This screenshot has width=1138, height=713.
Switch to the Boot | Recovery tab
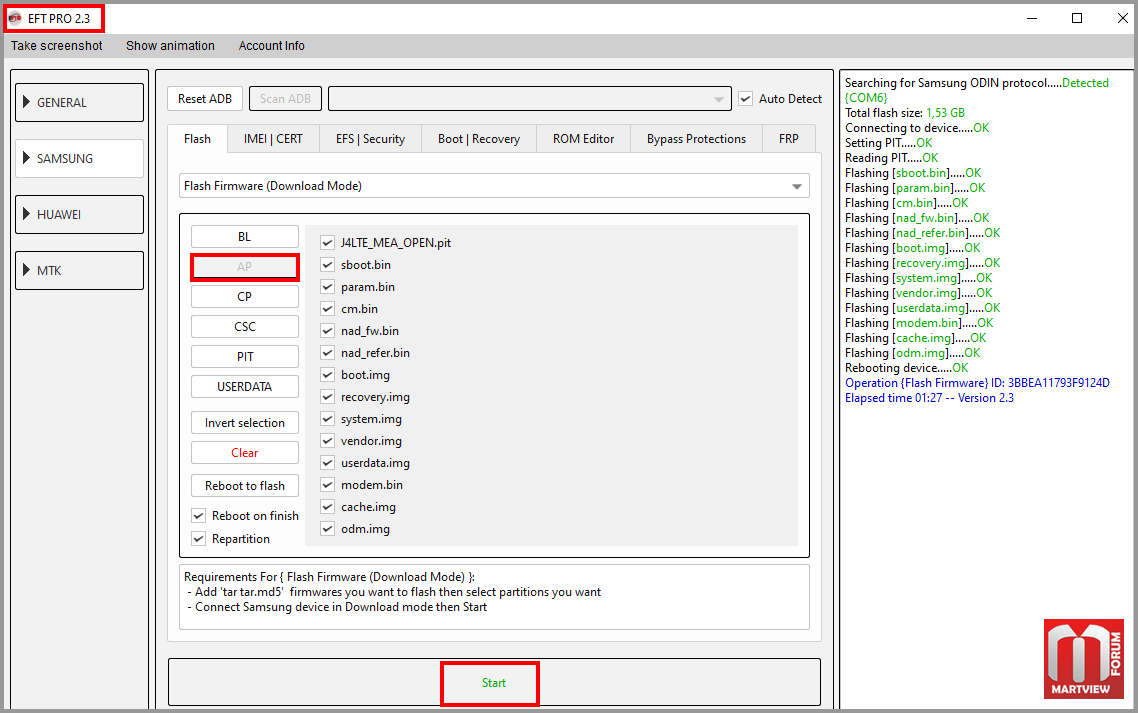[x=479, y=139]
